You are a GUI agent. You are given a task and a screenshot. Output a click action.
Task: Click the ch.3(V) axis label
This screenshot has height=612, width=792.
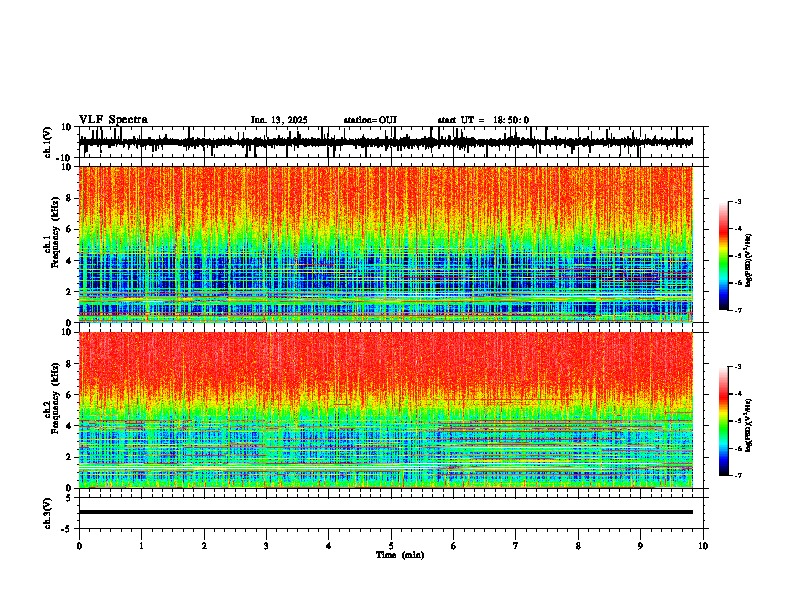(47, 513)
